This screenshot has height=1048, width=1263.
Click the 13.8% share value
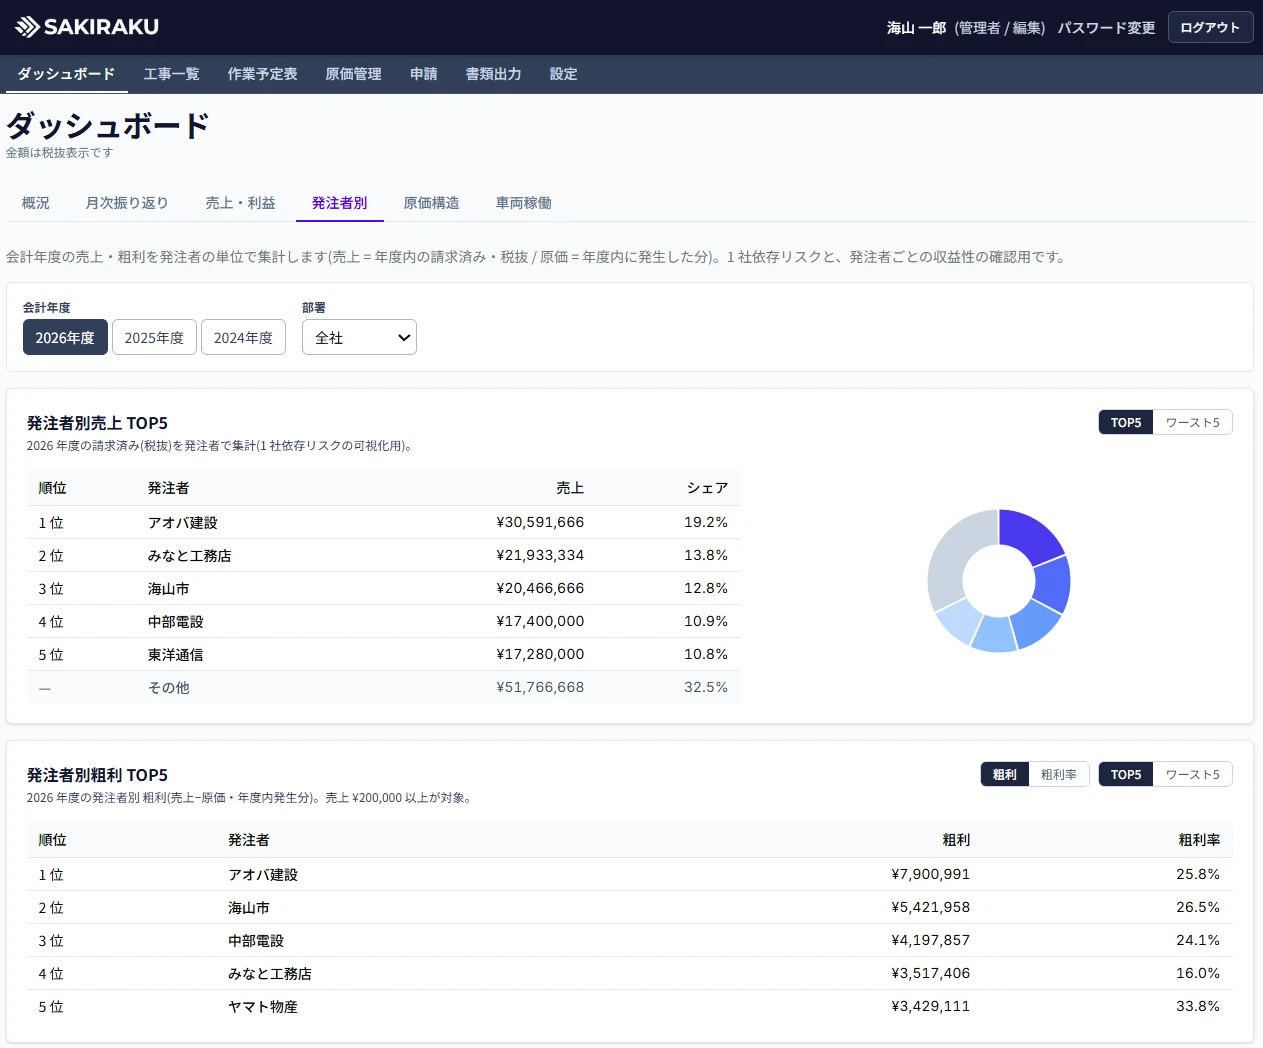tap(706, 555)
